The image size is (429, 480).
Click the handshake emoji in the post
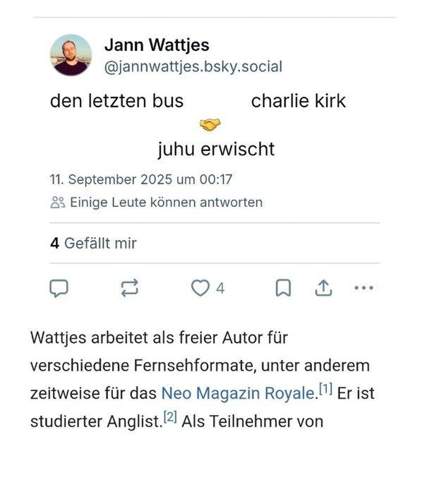click(210, 125)
